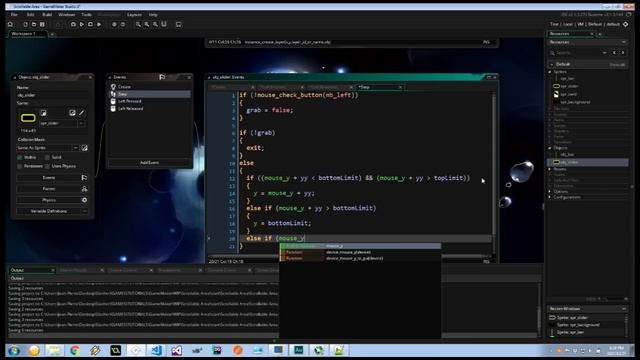The width and height of the screenshot is (640, 360).
Task: Click the Add Event button
Action: [x=149, y=162]
